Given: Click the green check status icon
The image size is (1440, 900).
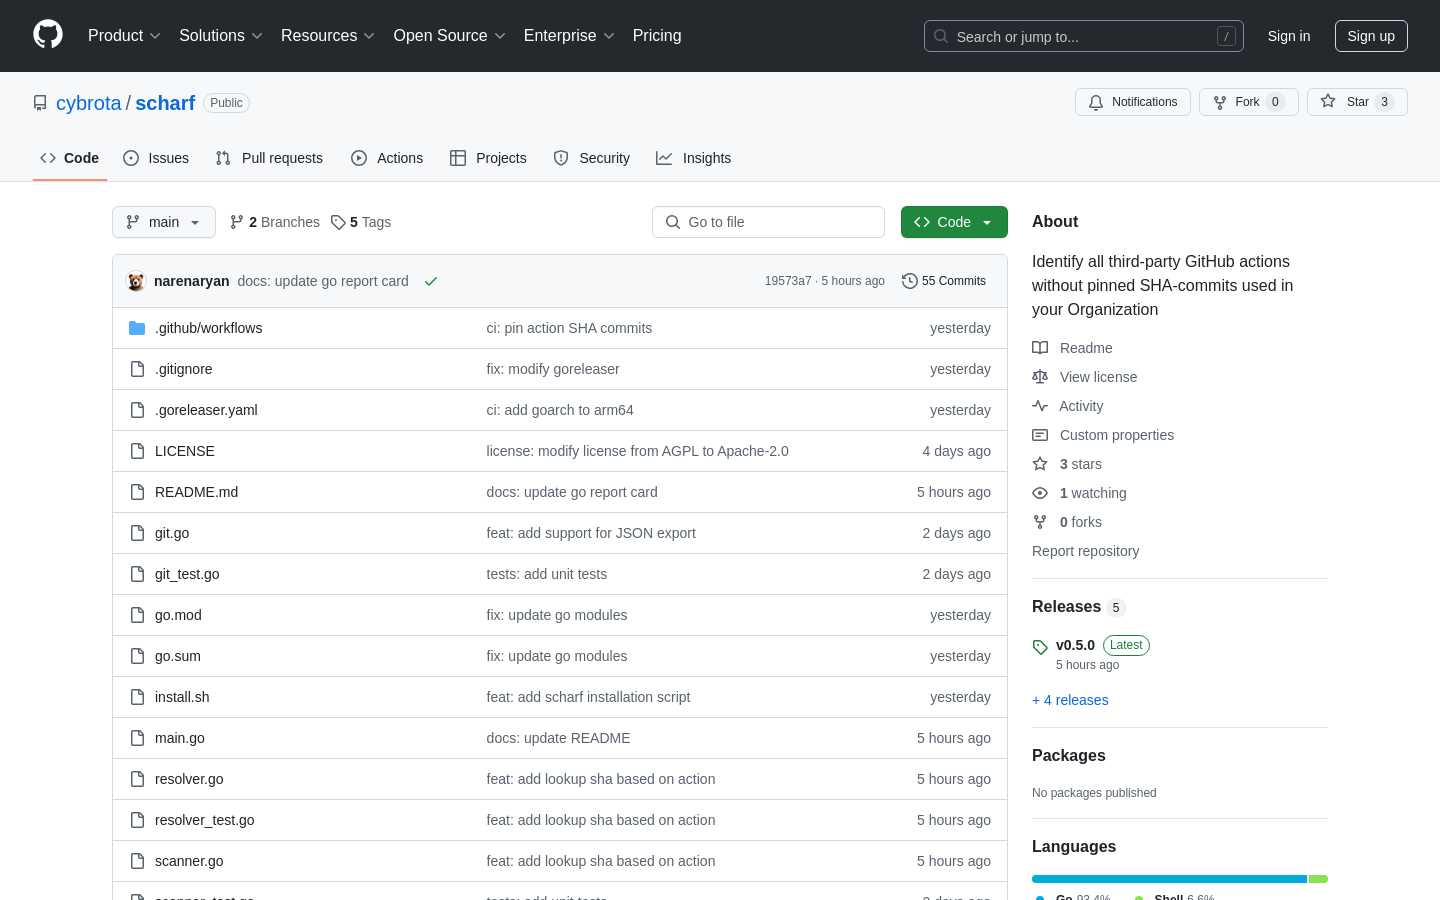Looking at the screenshot, I should click(x=431, y=281).
